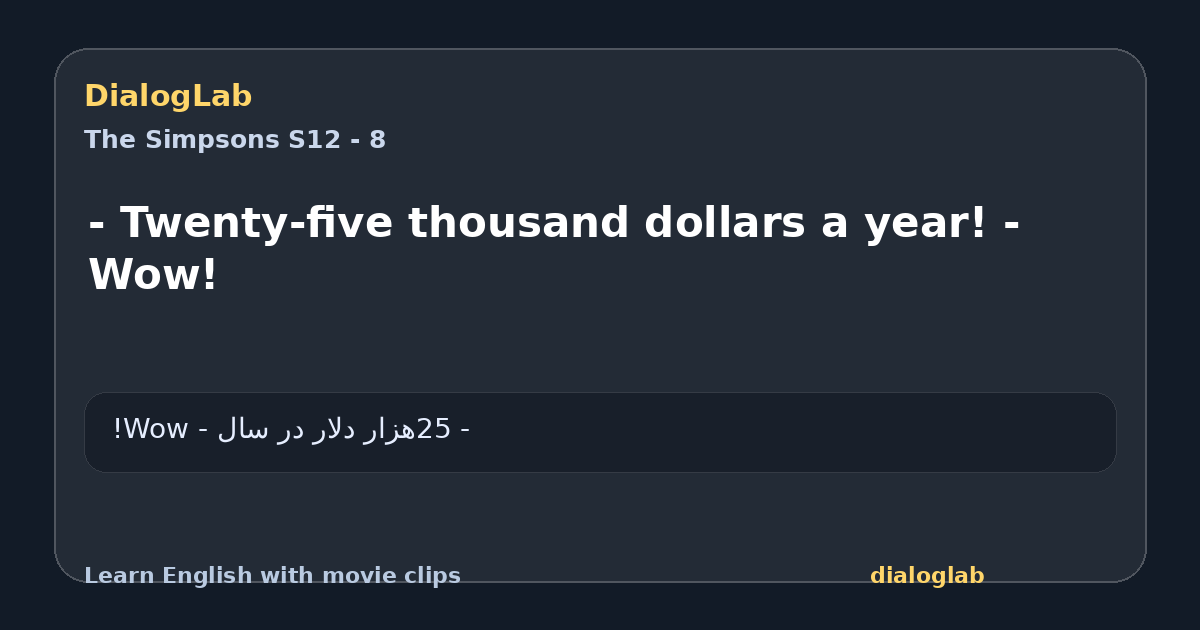The width and height of the screenshot is (1200, 630).
Task: Click the Persian translation box
Action: 600,432
